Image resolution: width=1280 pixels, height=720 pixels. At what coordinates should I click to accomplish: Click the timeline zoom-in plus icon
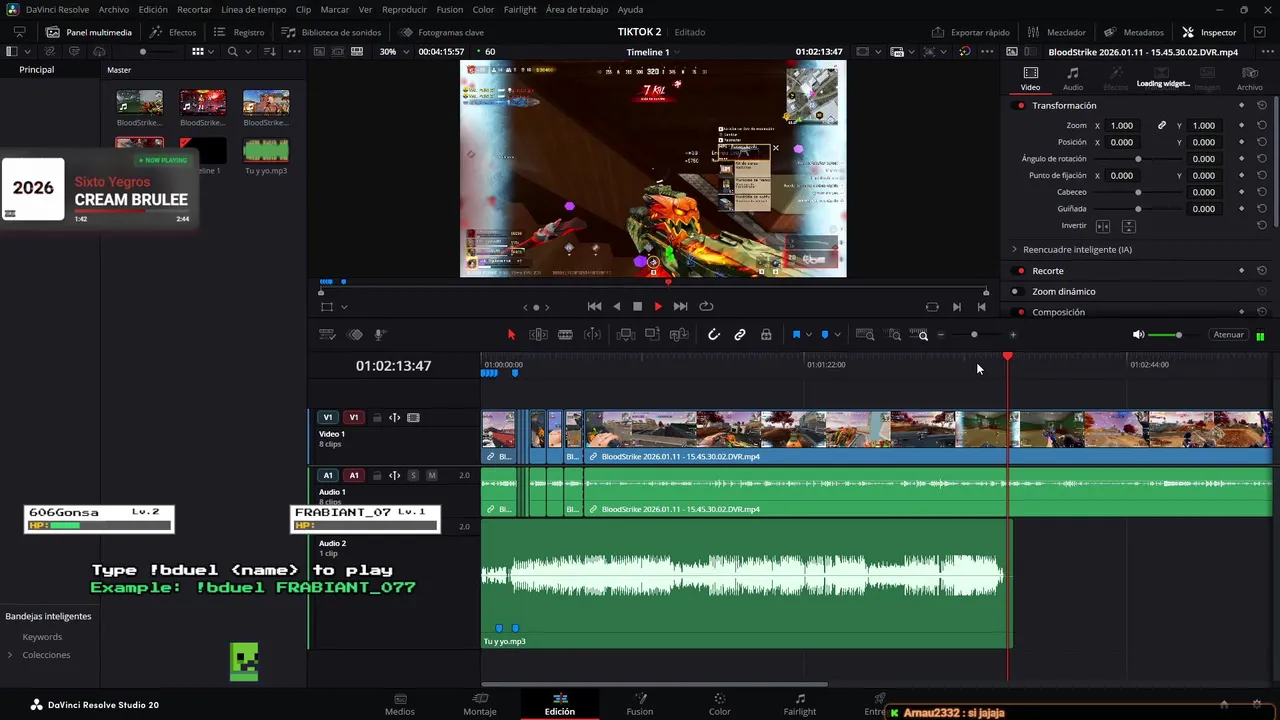(x=1012, y=335)
